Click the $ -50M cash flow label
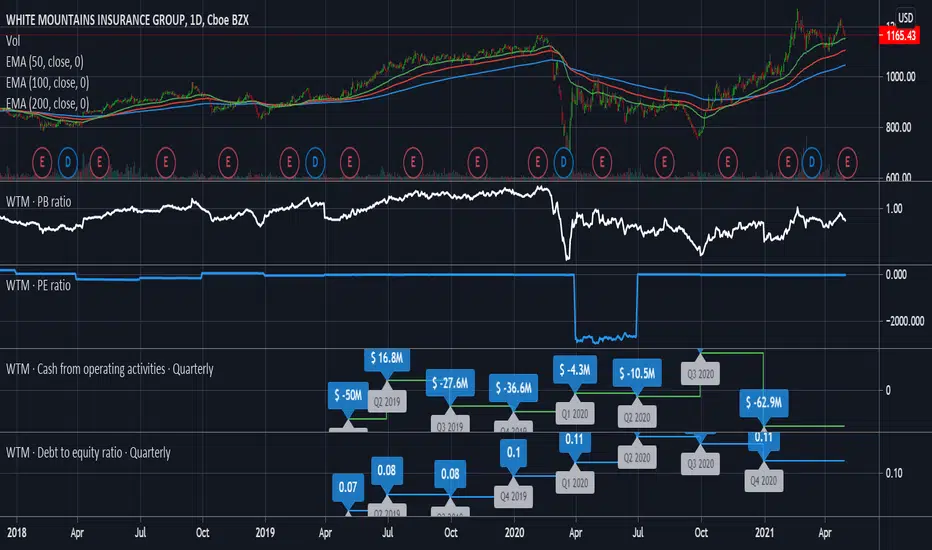Screen dimensions: 932x550 coord(348,395)
